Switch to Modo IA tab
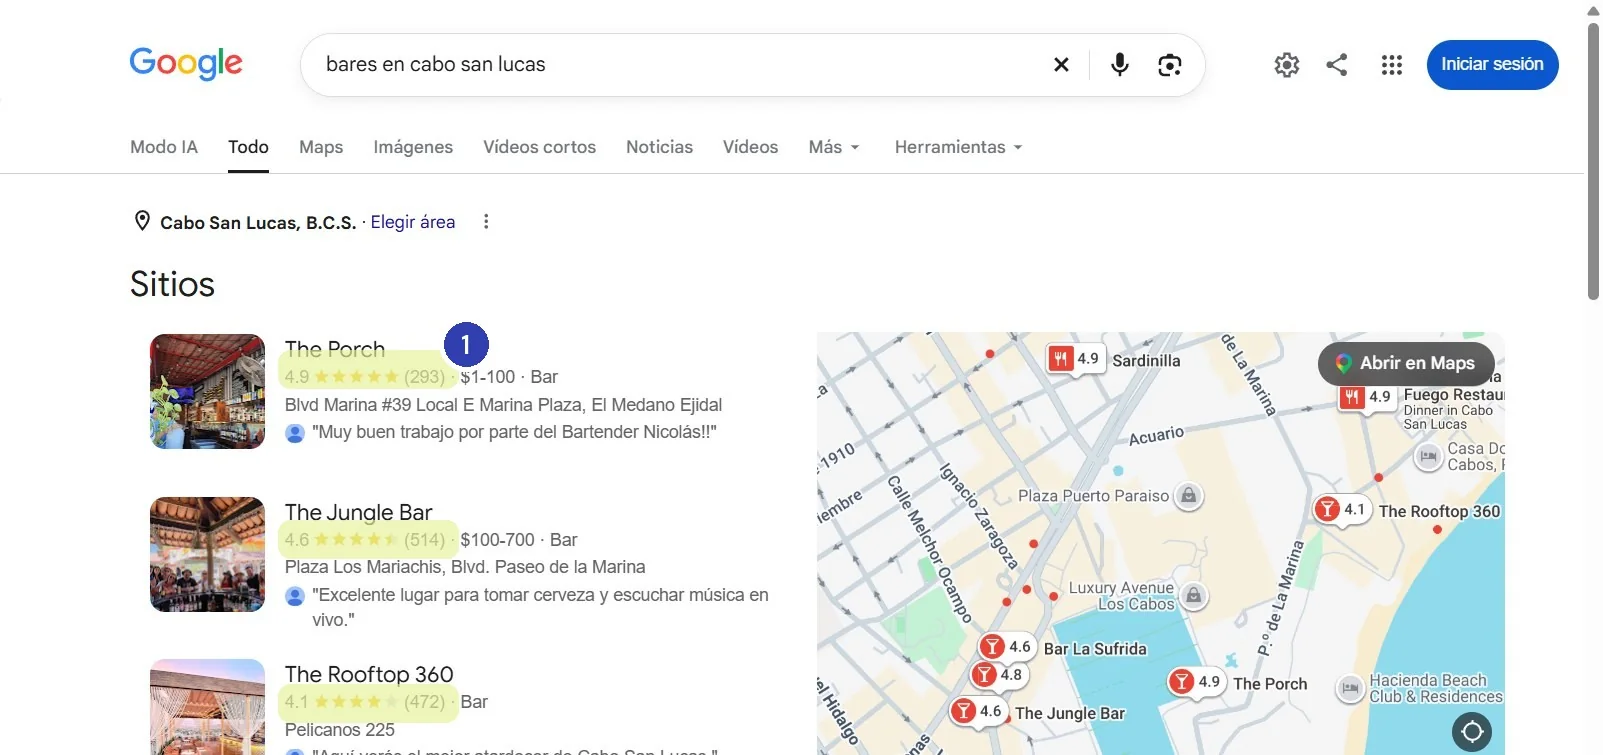Screen dimensions: 1603x755 pos(164,147)
